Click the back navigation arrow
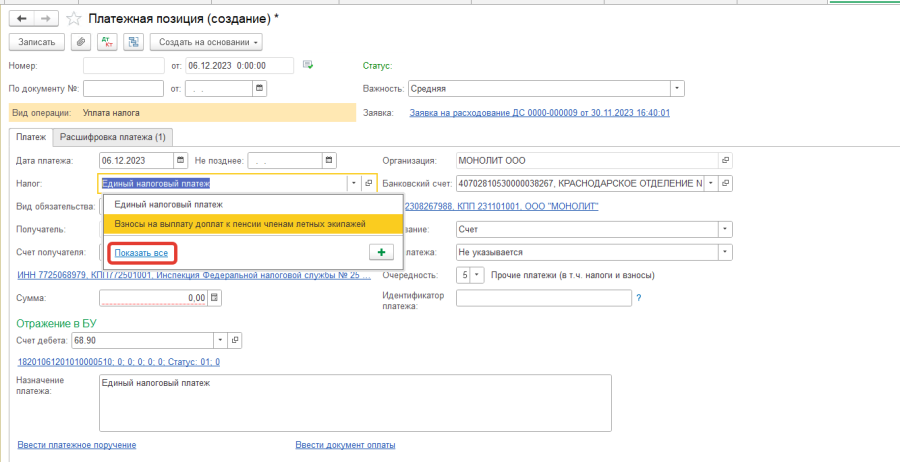This screenshot has height=462, width=900. (22, 19)
